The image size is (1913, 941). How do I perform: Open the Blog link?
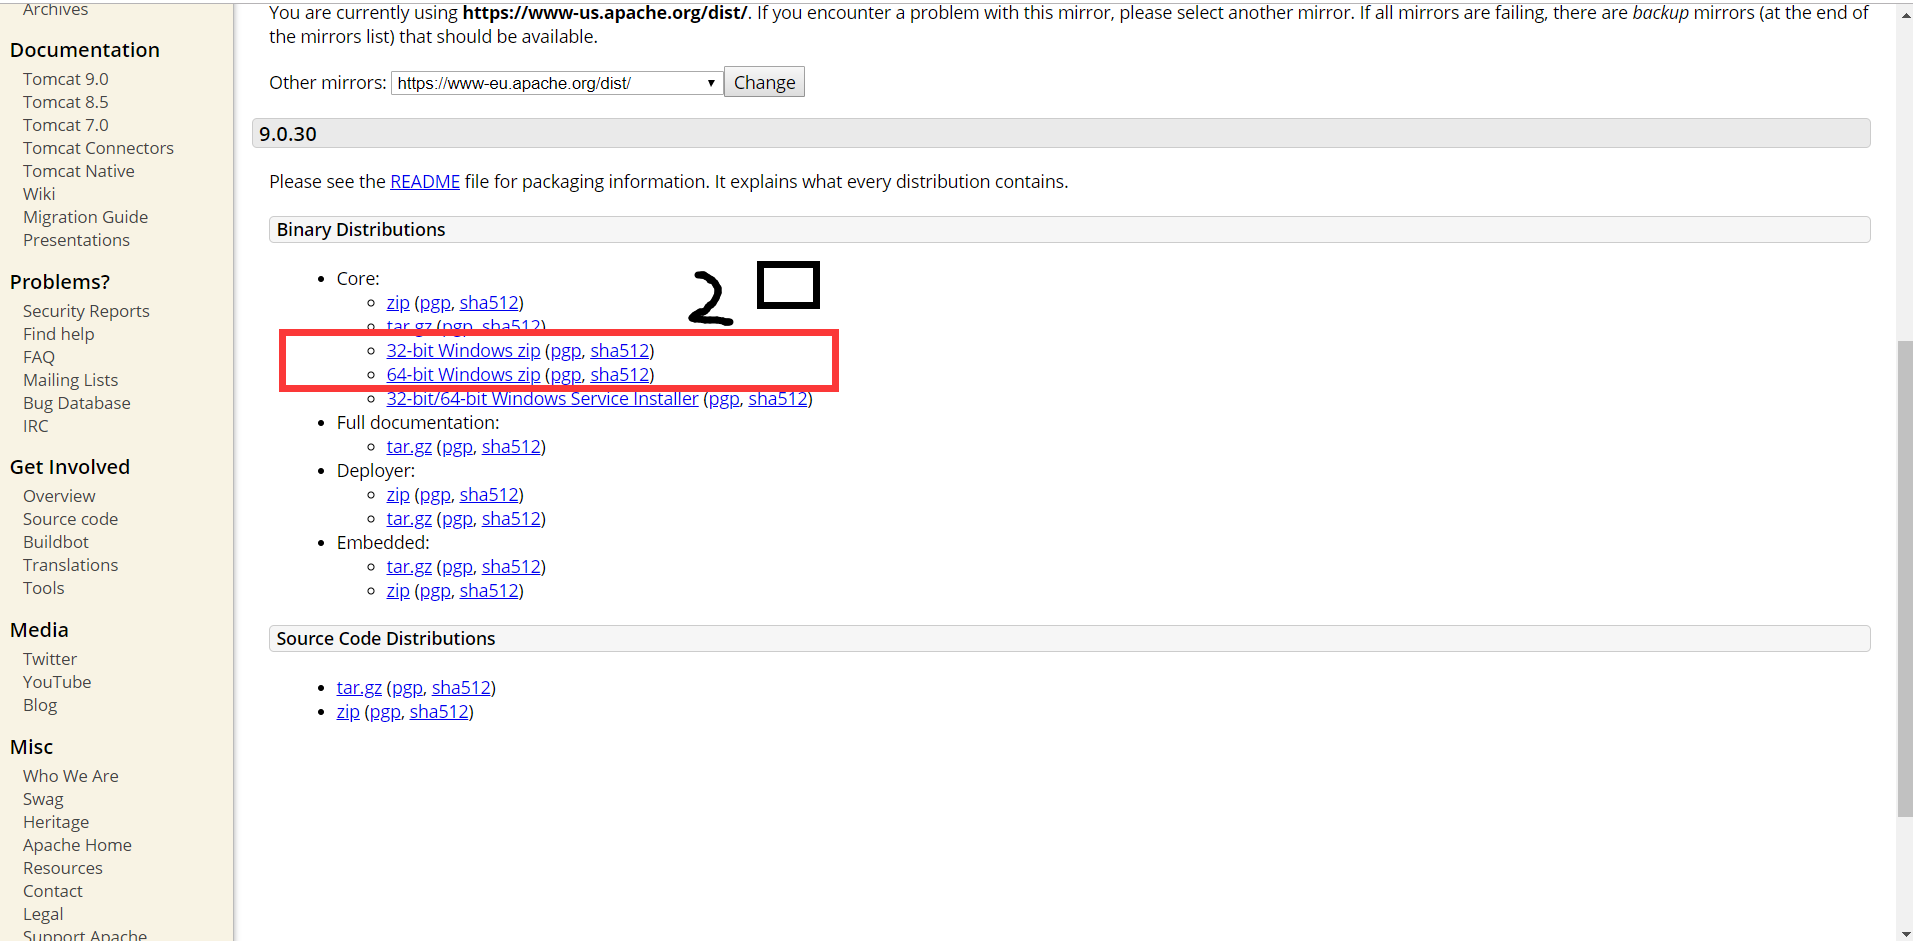coord(40,705)
